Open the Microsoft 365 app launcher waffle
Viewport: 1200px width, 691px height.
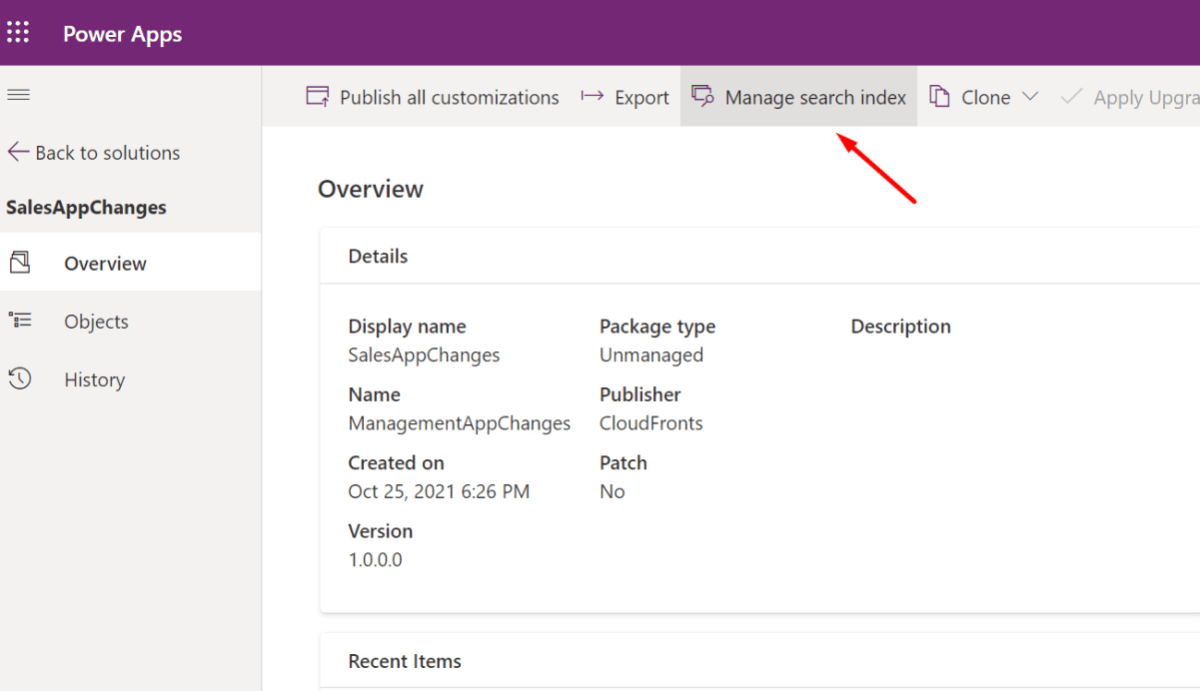(18, 31)
